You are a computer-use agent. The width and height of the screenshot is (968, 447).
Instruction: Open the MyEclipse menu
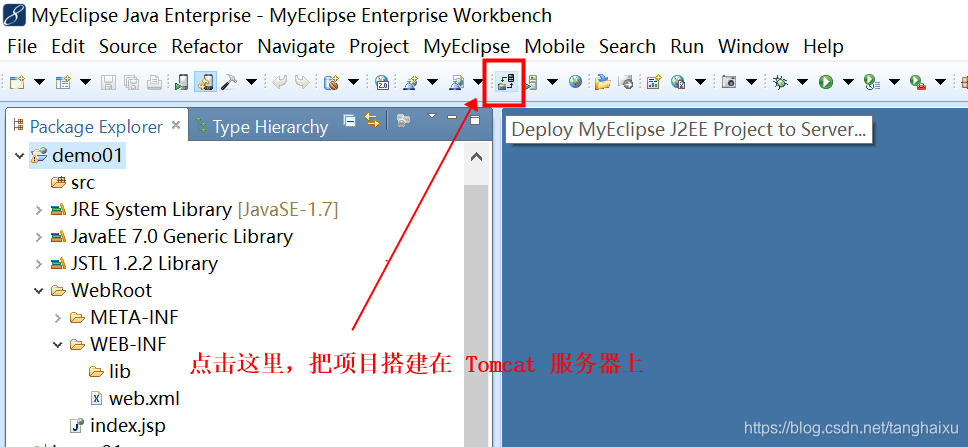coord(467,47)
